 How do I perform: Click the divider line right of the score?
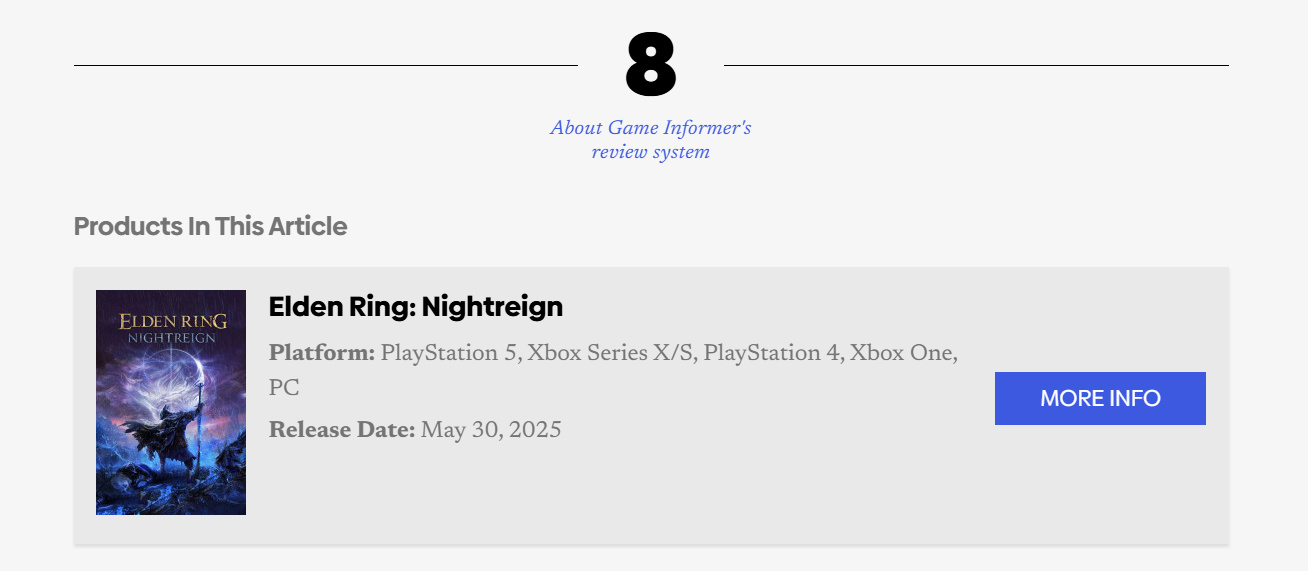(975, 66)
